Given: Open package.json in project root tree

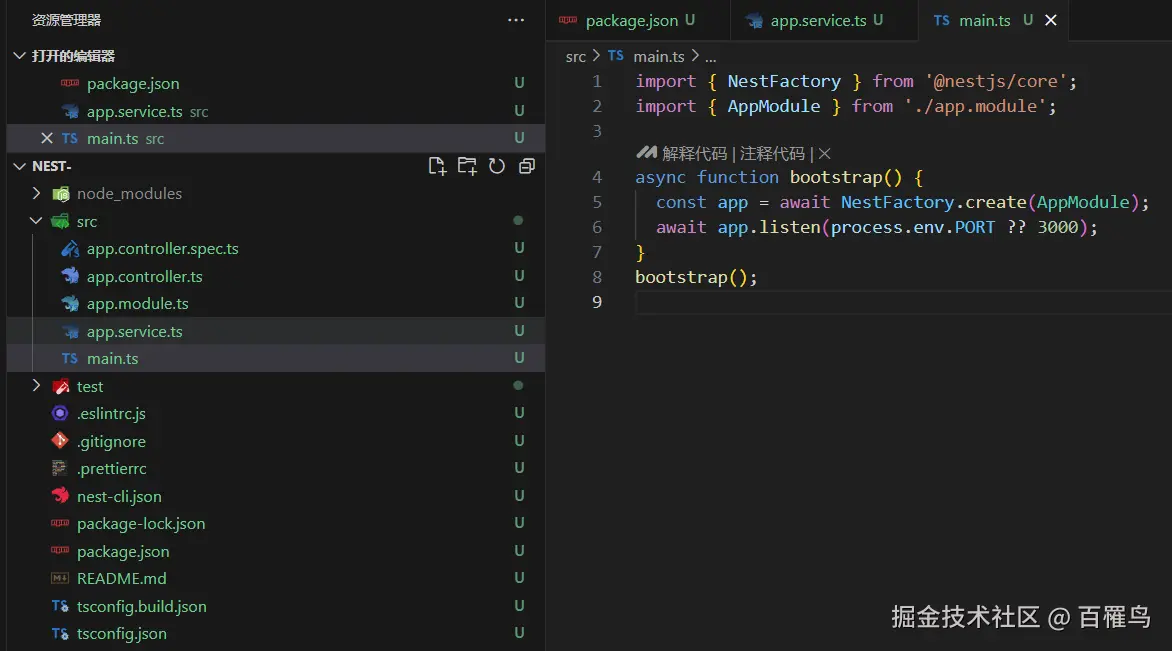Looking at the screenshot, I should pyautogui.click(x=276, y=551).
